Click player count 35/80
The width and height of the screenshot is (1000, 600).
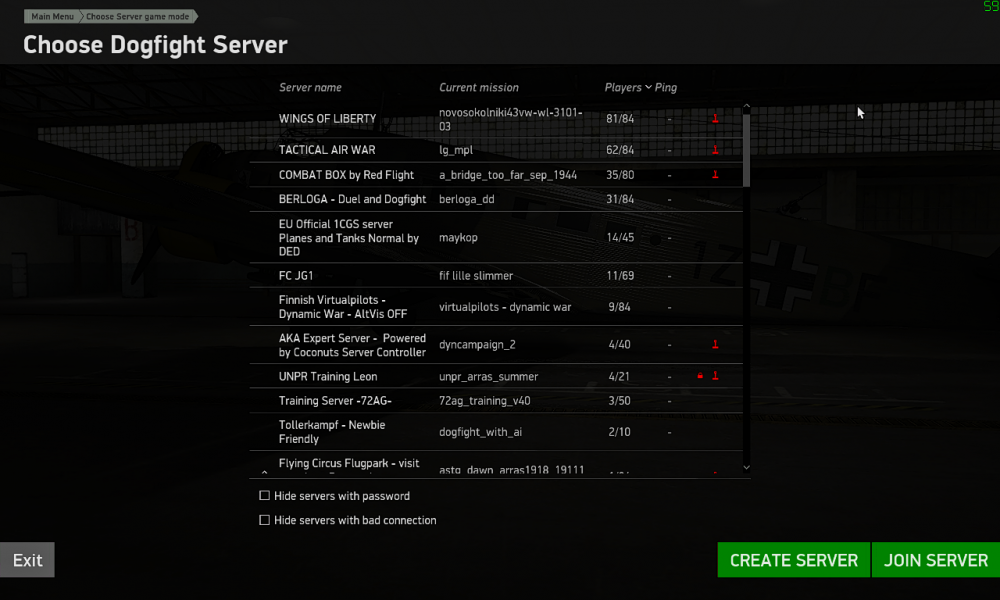pos(620,175)
